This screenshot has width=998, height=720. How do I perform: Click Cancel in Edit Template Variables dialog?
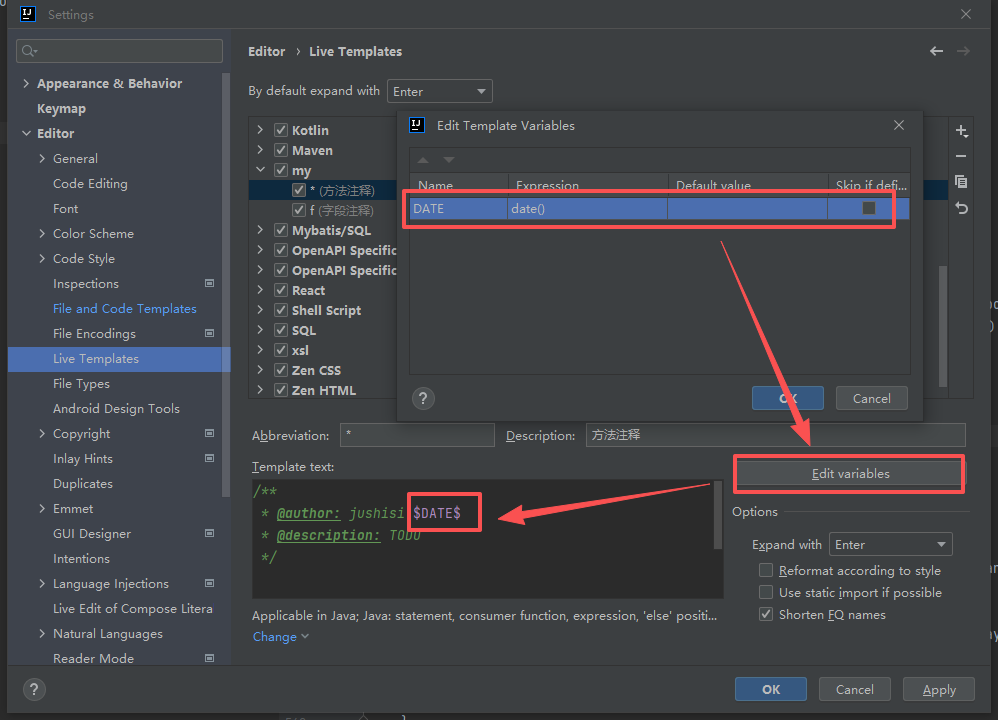click(x=871, y=399)
